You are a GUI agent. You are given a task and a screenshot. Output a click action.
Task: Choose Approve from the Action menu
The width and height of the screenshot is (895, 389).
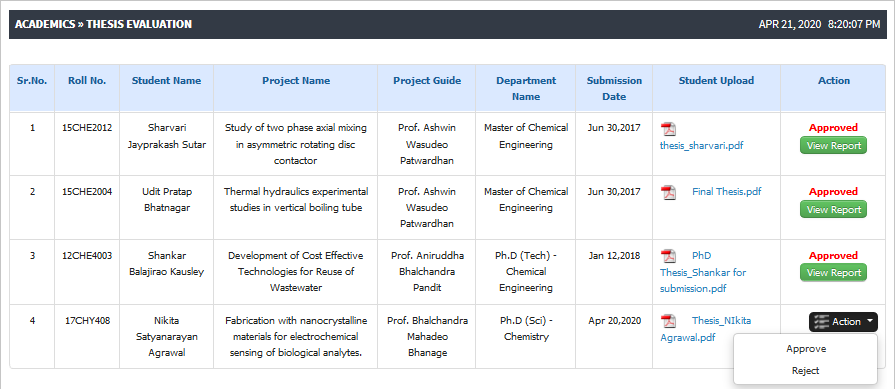pos(805,349)
